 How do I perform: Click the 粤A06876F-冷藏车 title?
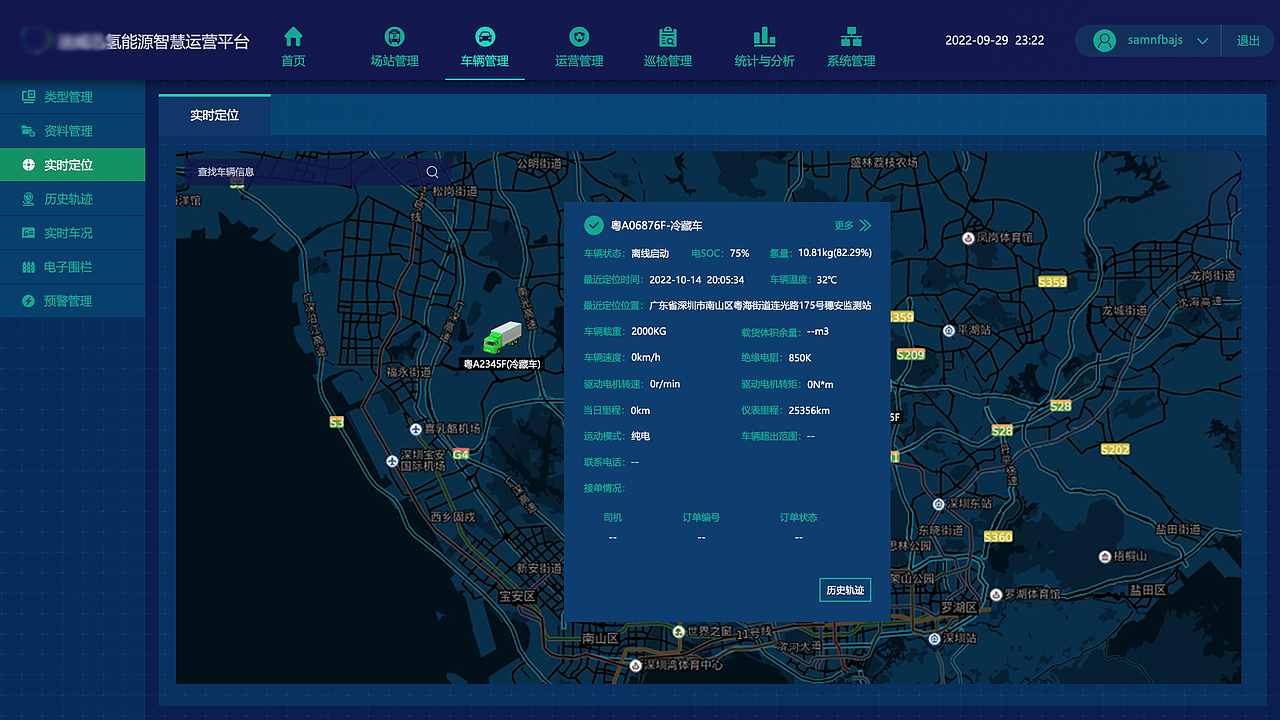point(657,226)
